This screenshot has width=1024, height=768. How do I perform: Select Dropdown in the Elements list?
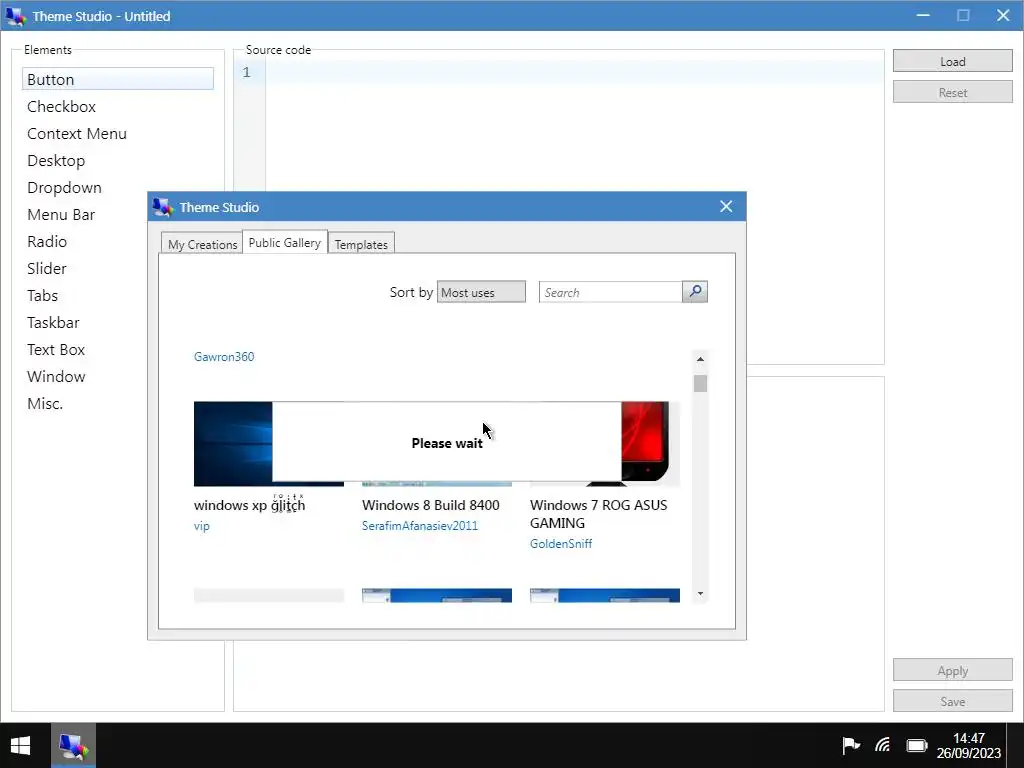click(85, 187)
